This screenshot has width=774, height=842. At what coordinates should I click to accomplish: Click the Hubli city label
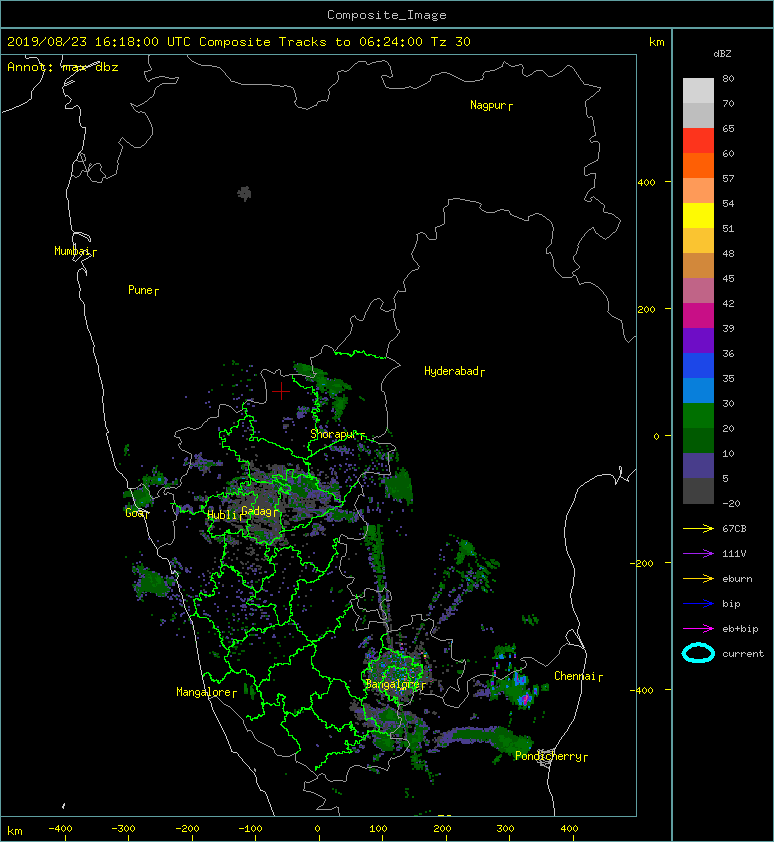pos(222,515)
